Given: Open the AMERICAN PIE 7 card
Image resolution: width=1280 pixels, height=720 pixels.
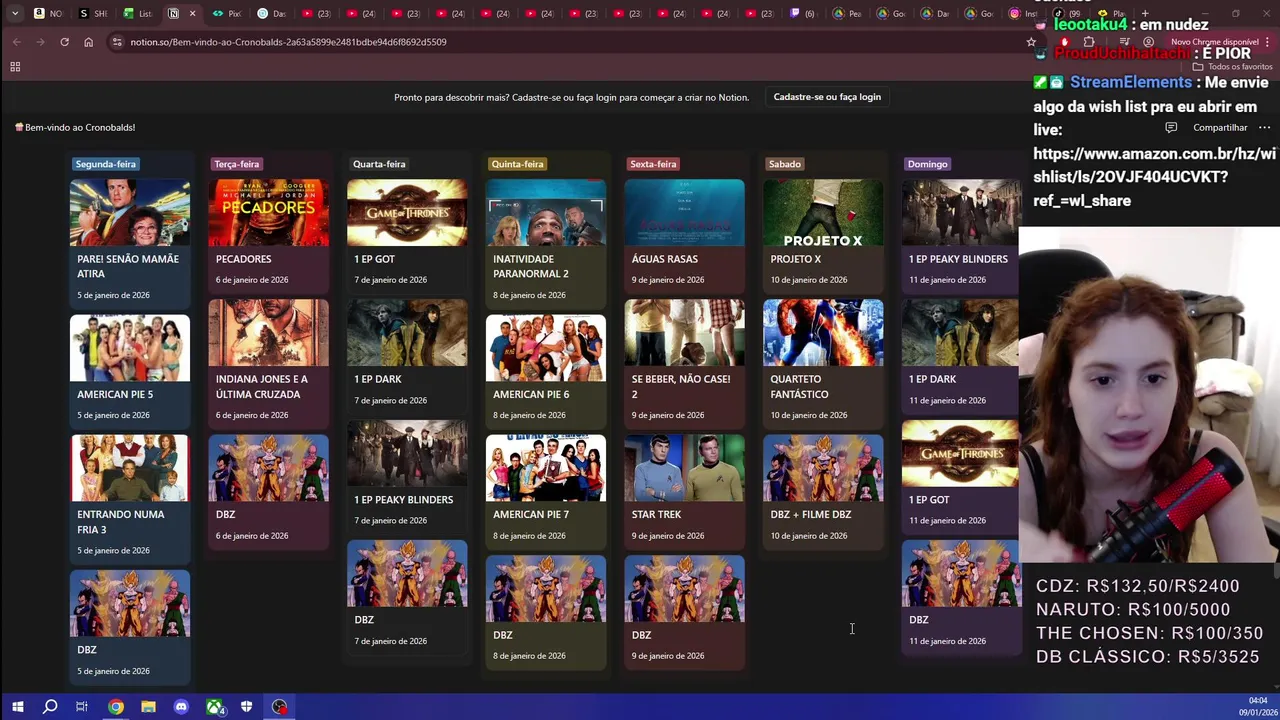Looking at the screenshot, I should pos(545,492).
